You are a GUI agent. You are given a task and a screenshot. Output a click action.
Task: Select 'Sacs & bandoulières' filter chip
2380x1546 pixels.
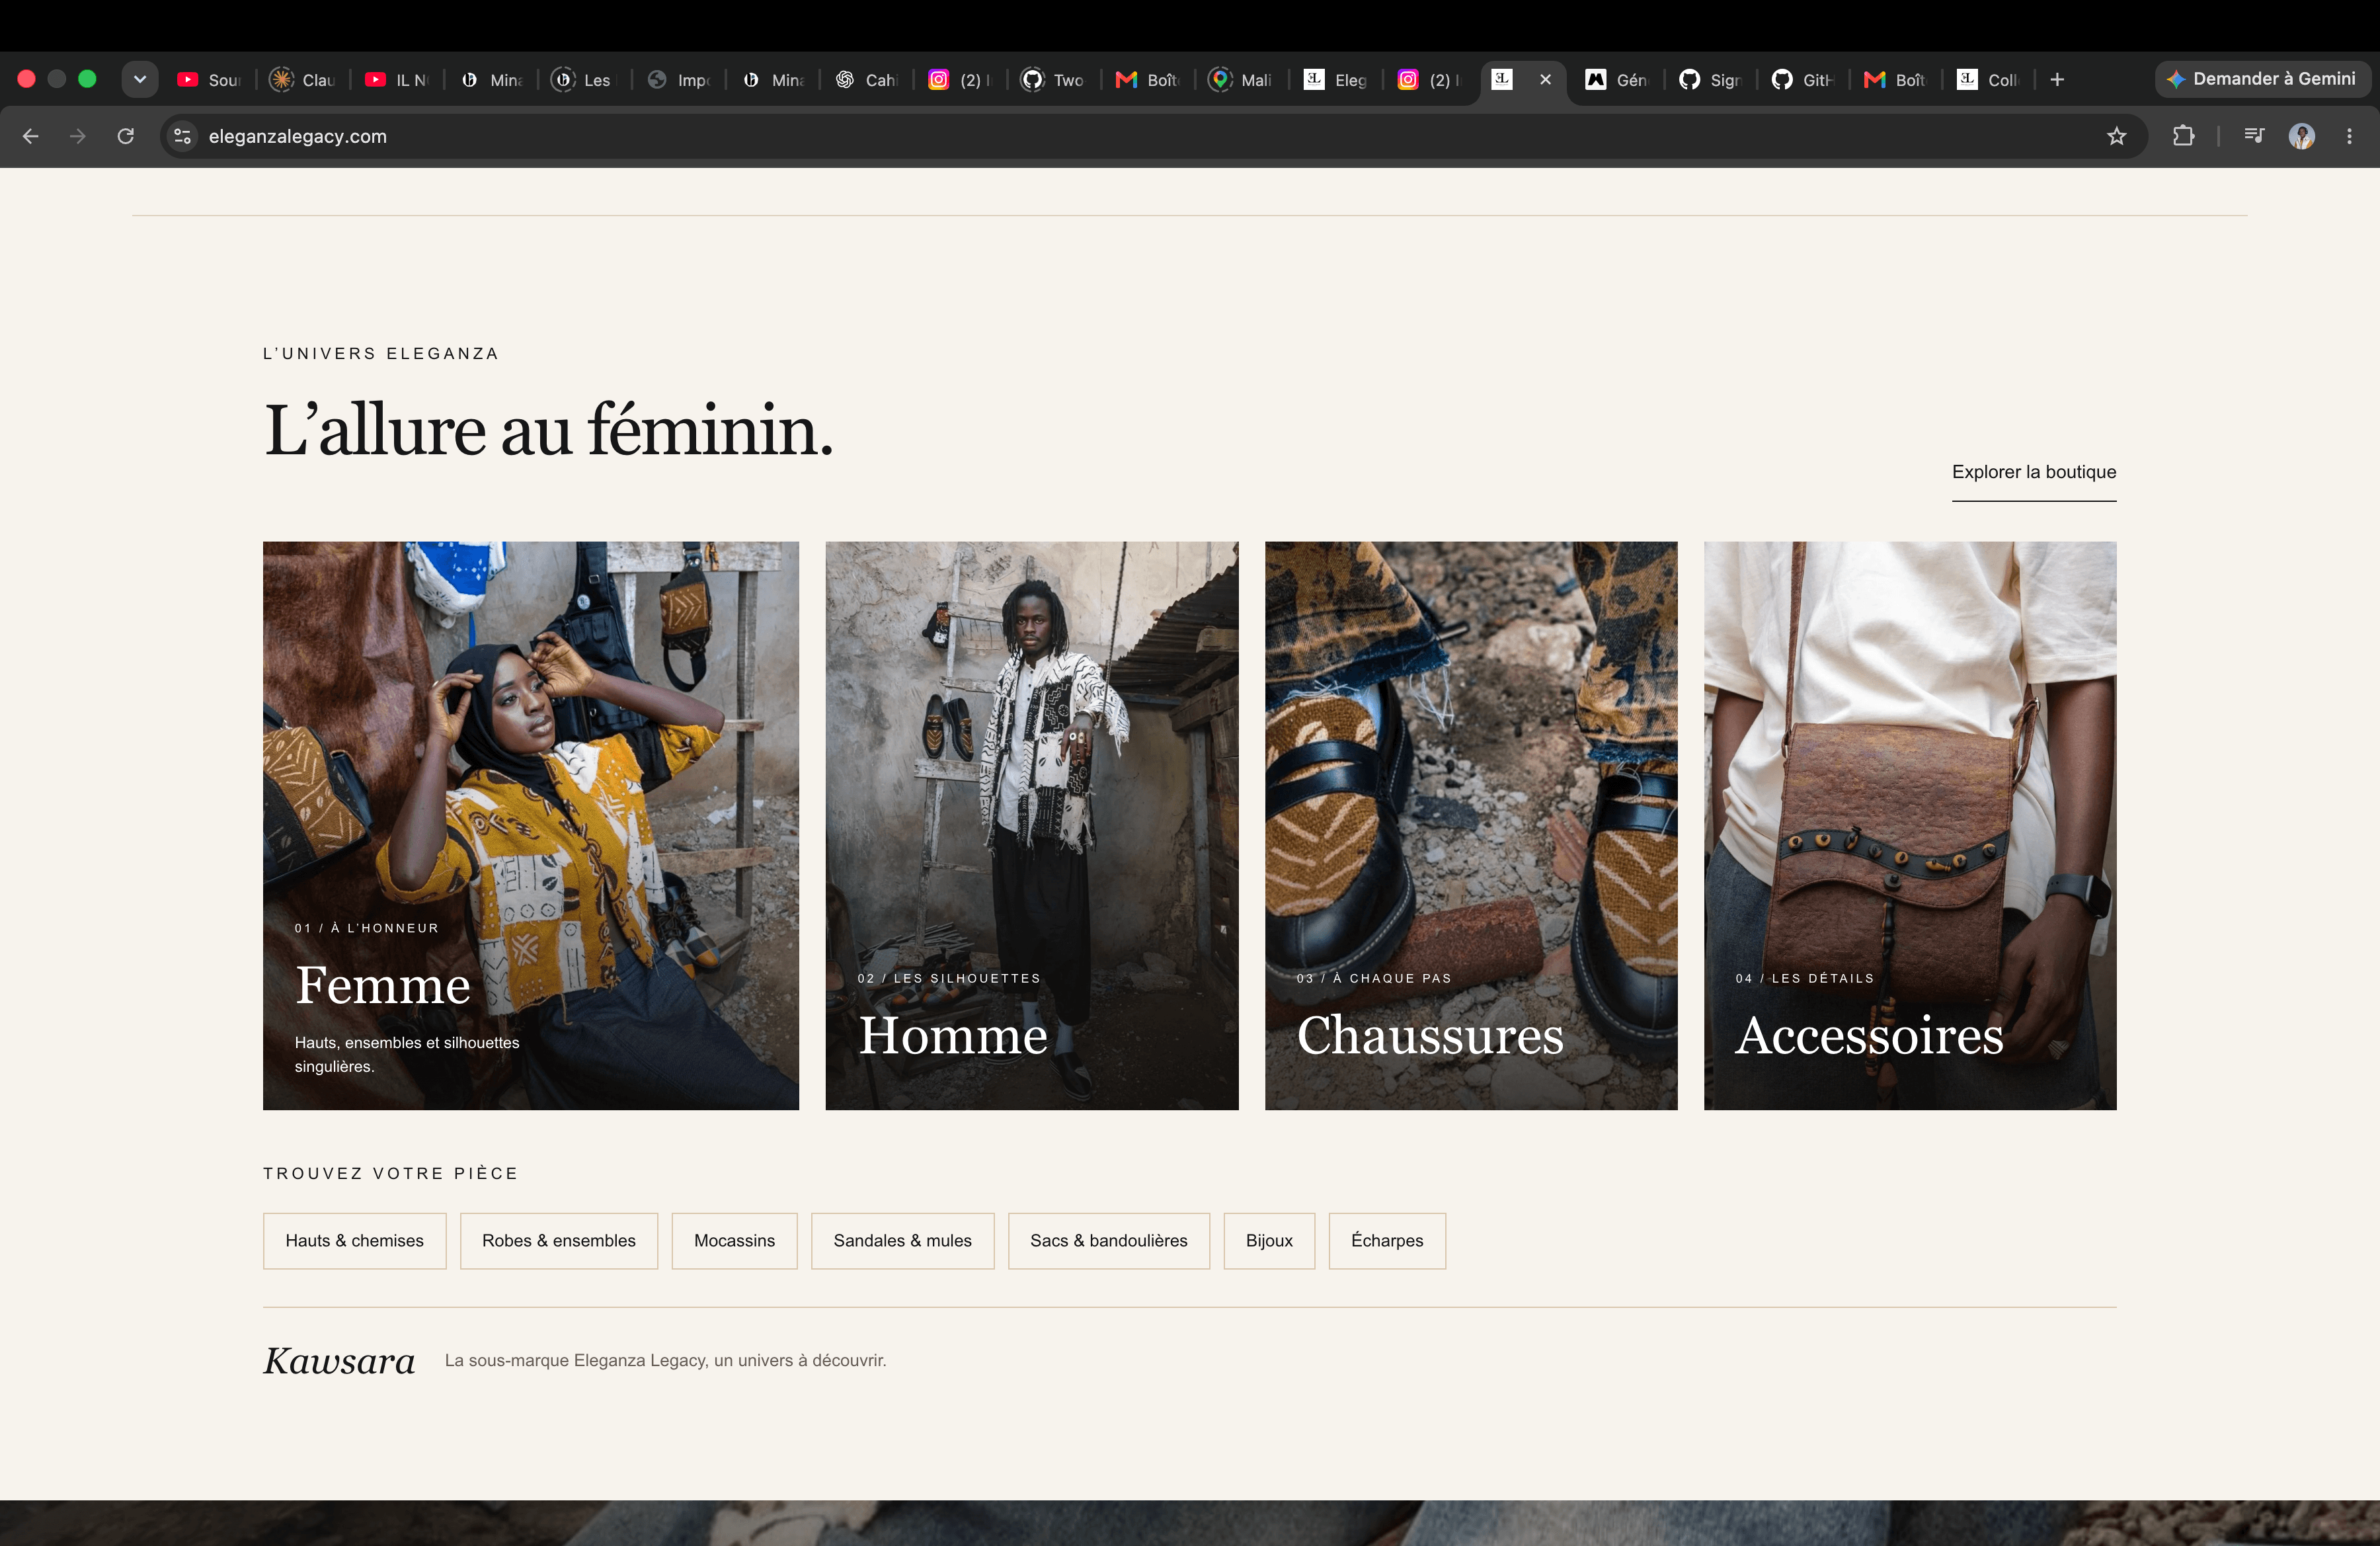coord(1109,1241)
